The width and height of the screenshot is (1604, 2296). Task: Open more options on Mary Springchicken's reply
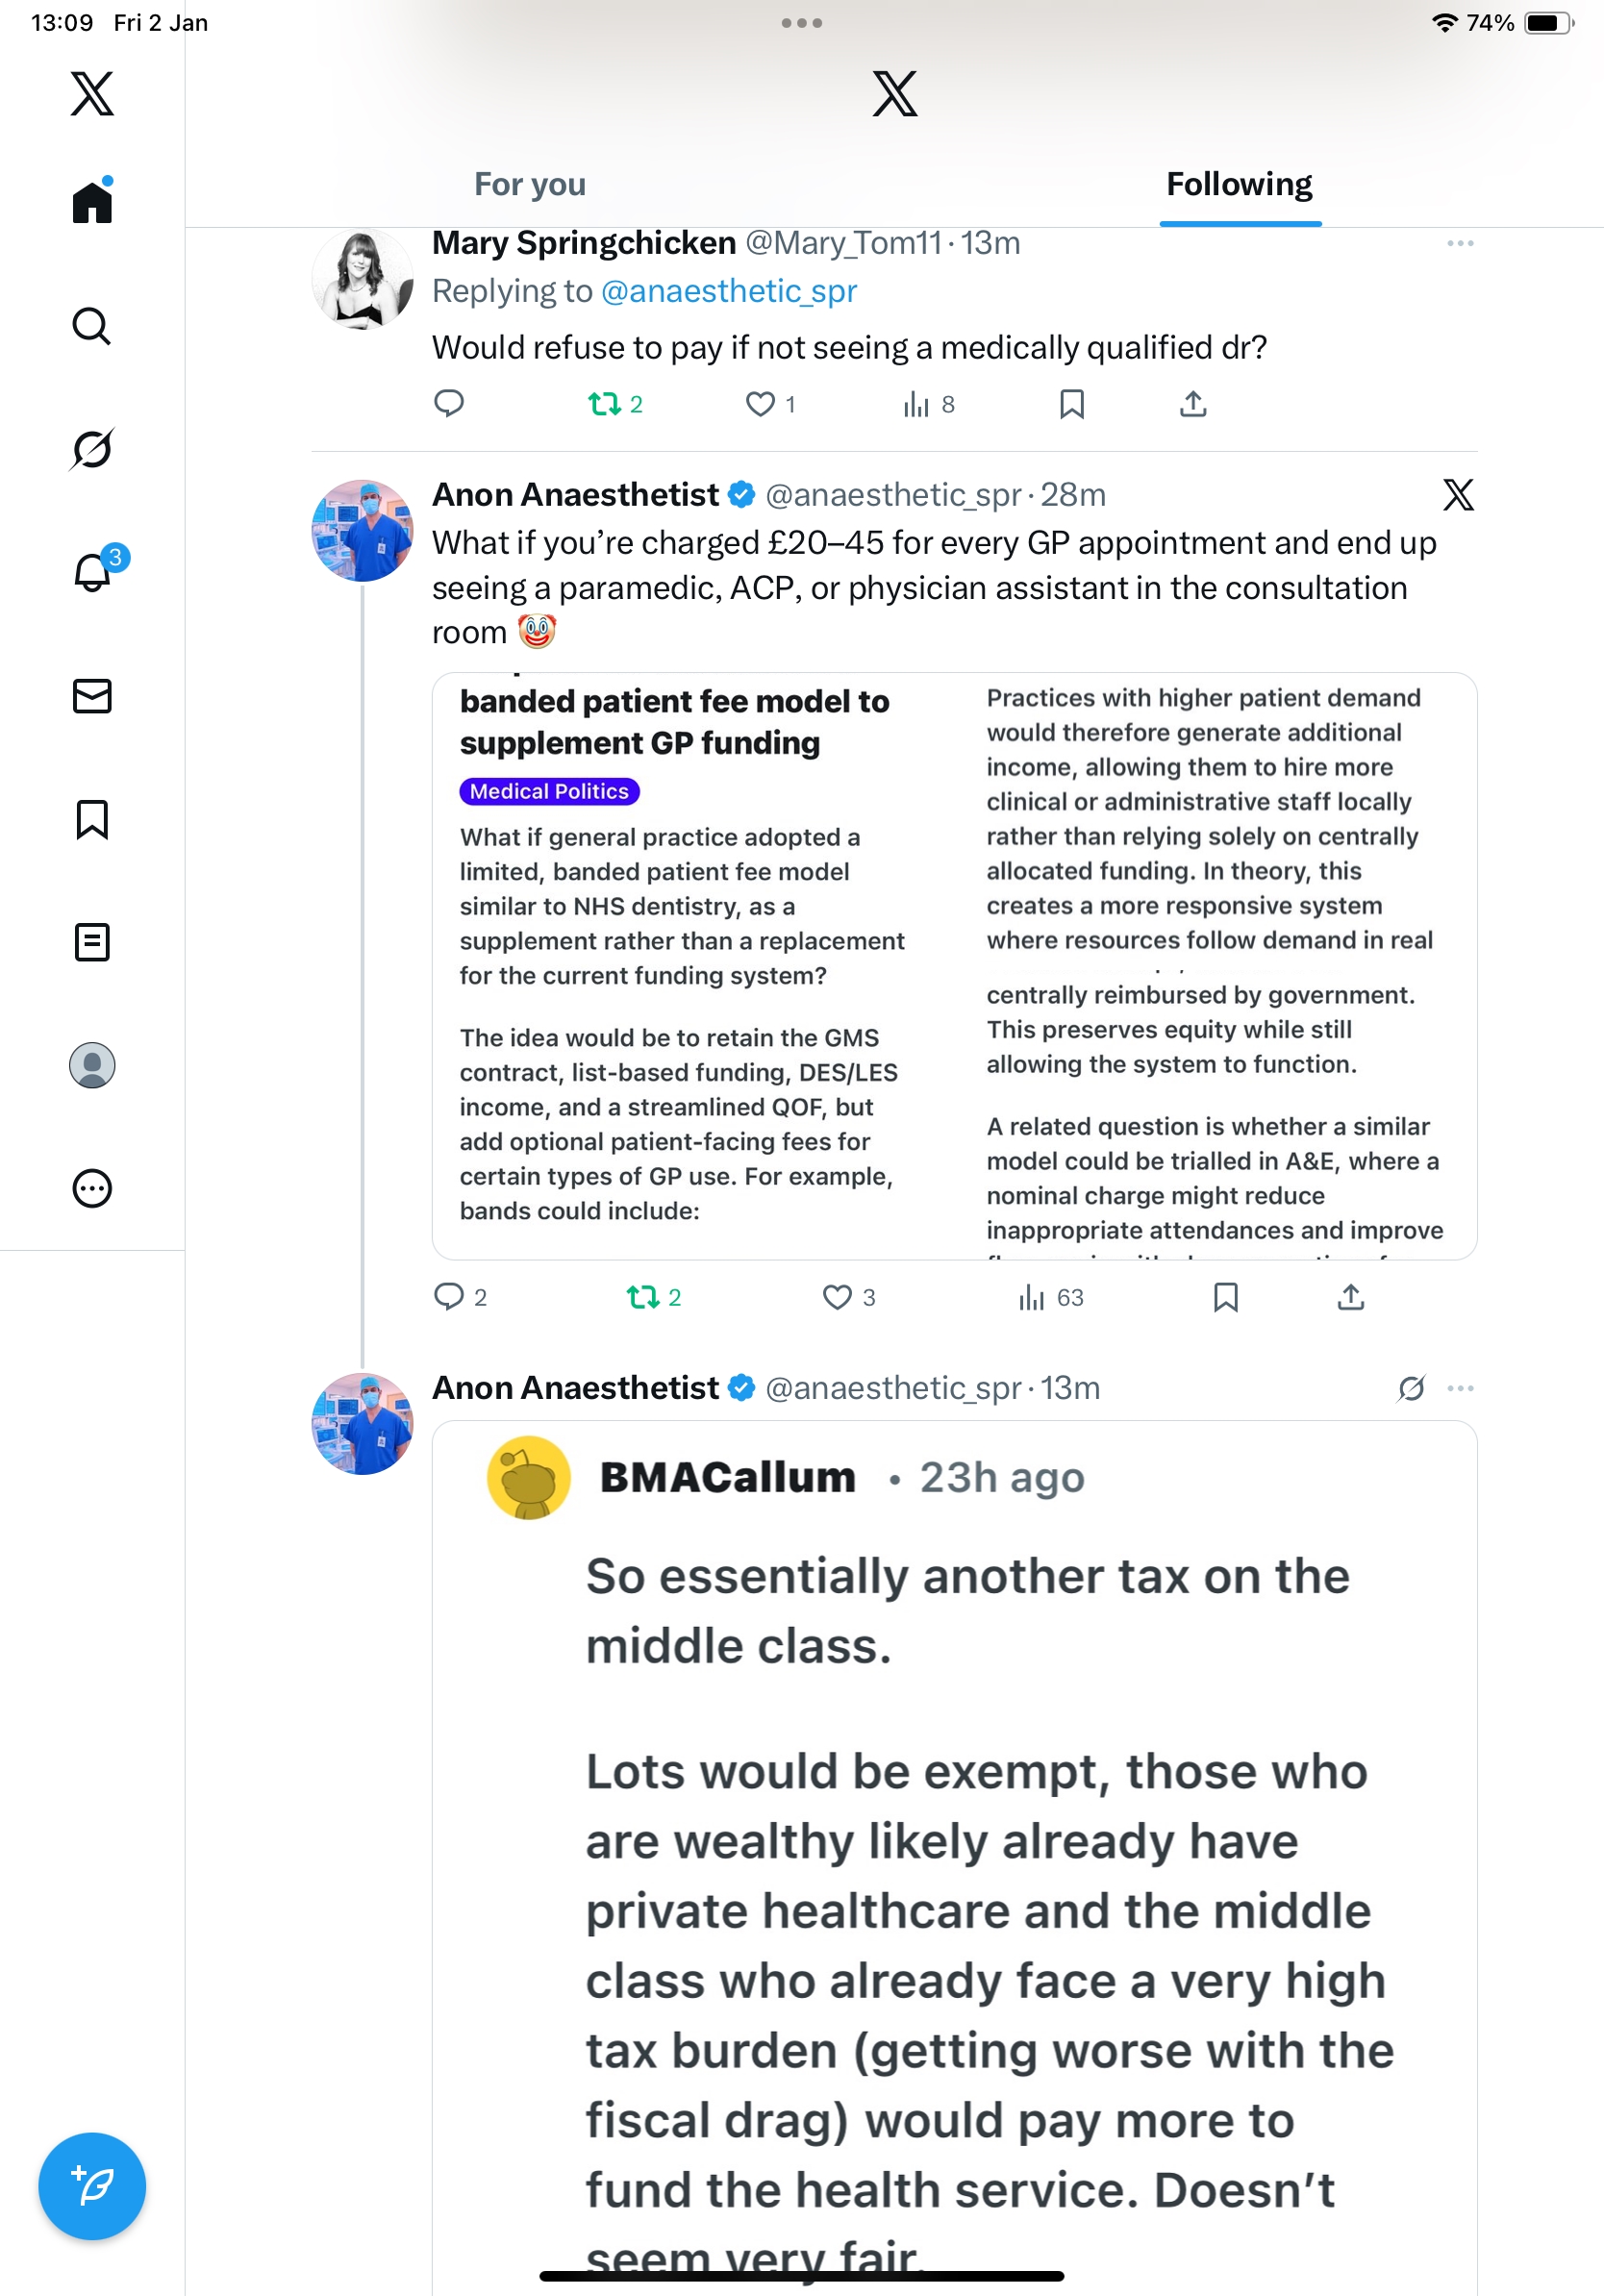coord(1459,244)
